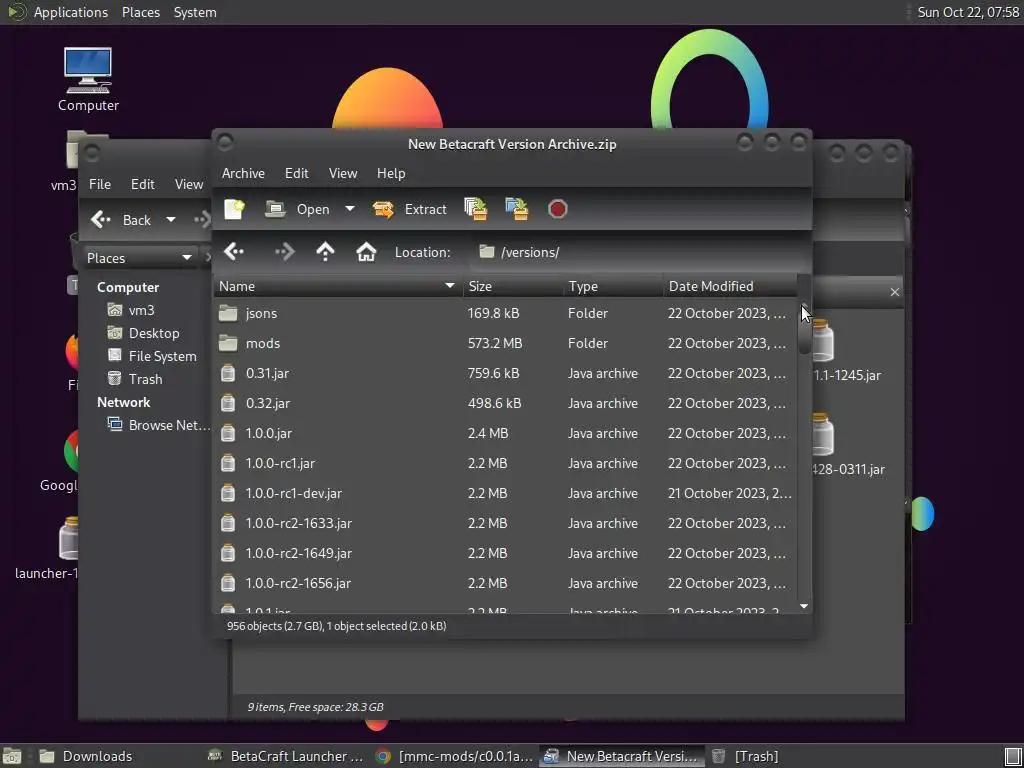Viewport: 1024px width, 768px height.
Task: Open the Places menu in the top panel
Action: [x=141, y=12]
